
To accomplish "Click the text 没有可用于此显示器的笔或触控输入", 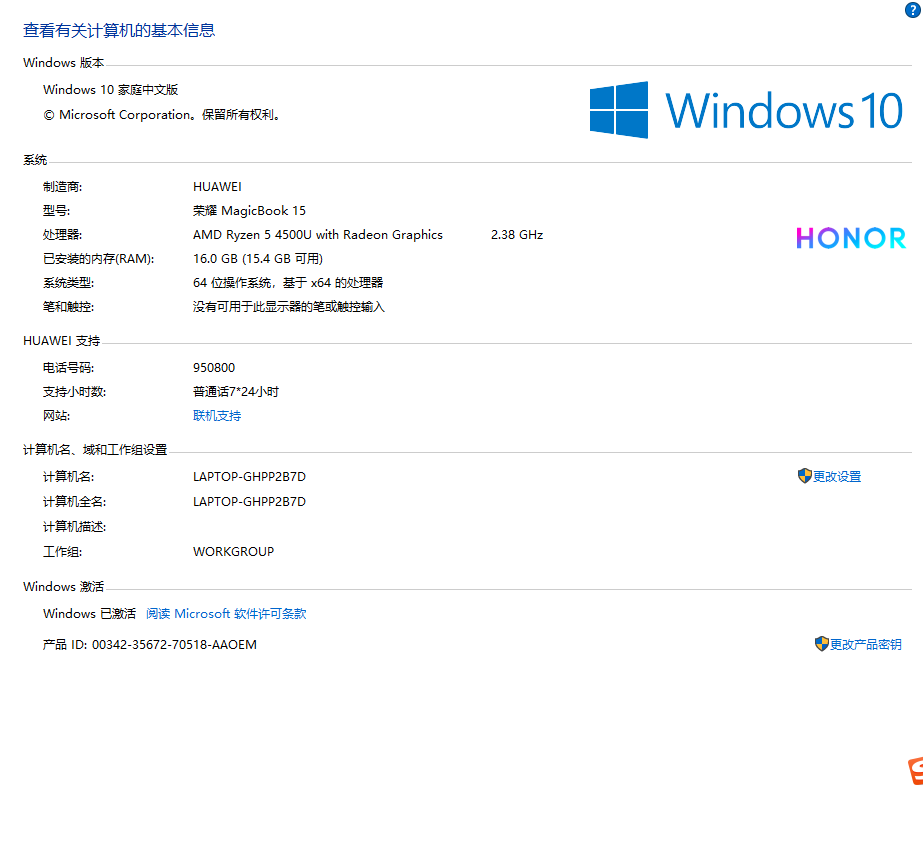I will 288,307.
